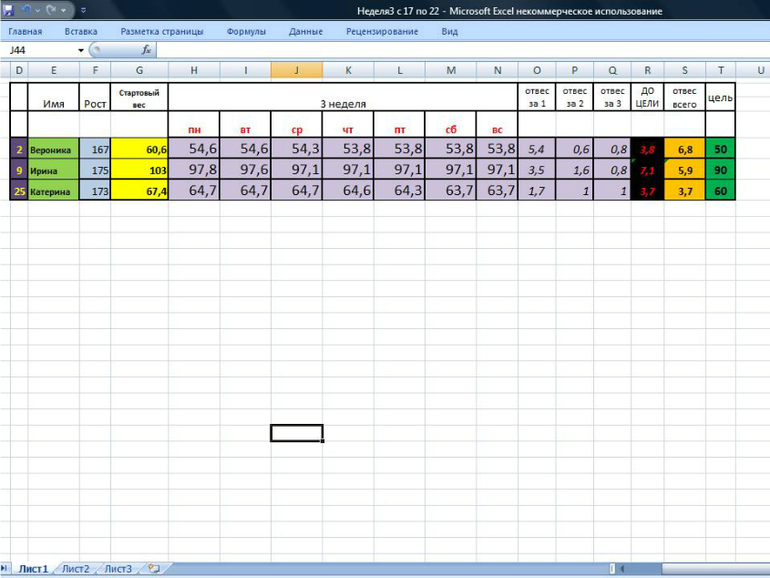Viewport: 770px width, 578px height.
Task: Open the Разметка страницы tab
Action: [x=162, y=31]
